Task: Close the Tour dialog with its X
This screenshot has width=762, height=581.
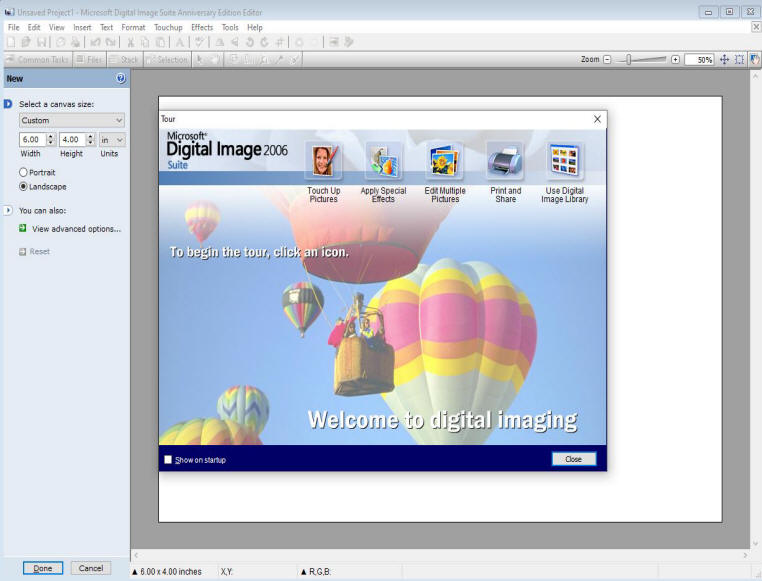Action: (x=597, y=119)
